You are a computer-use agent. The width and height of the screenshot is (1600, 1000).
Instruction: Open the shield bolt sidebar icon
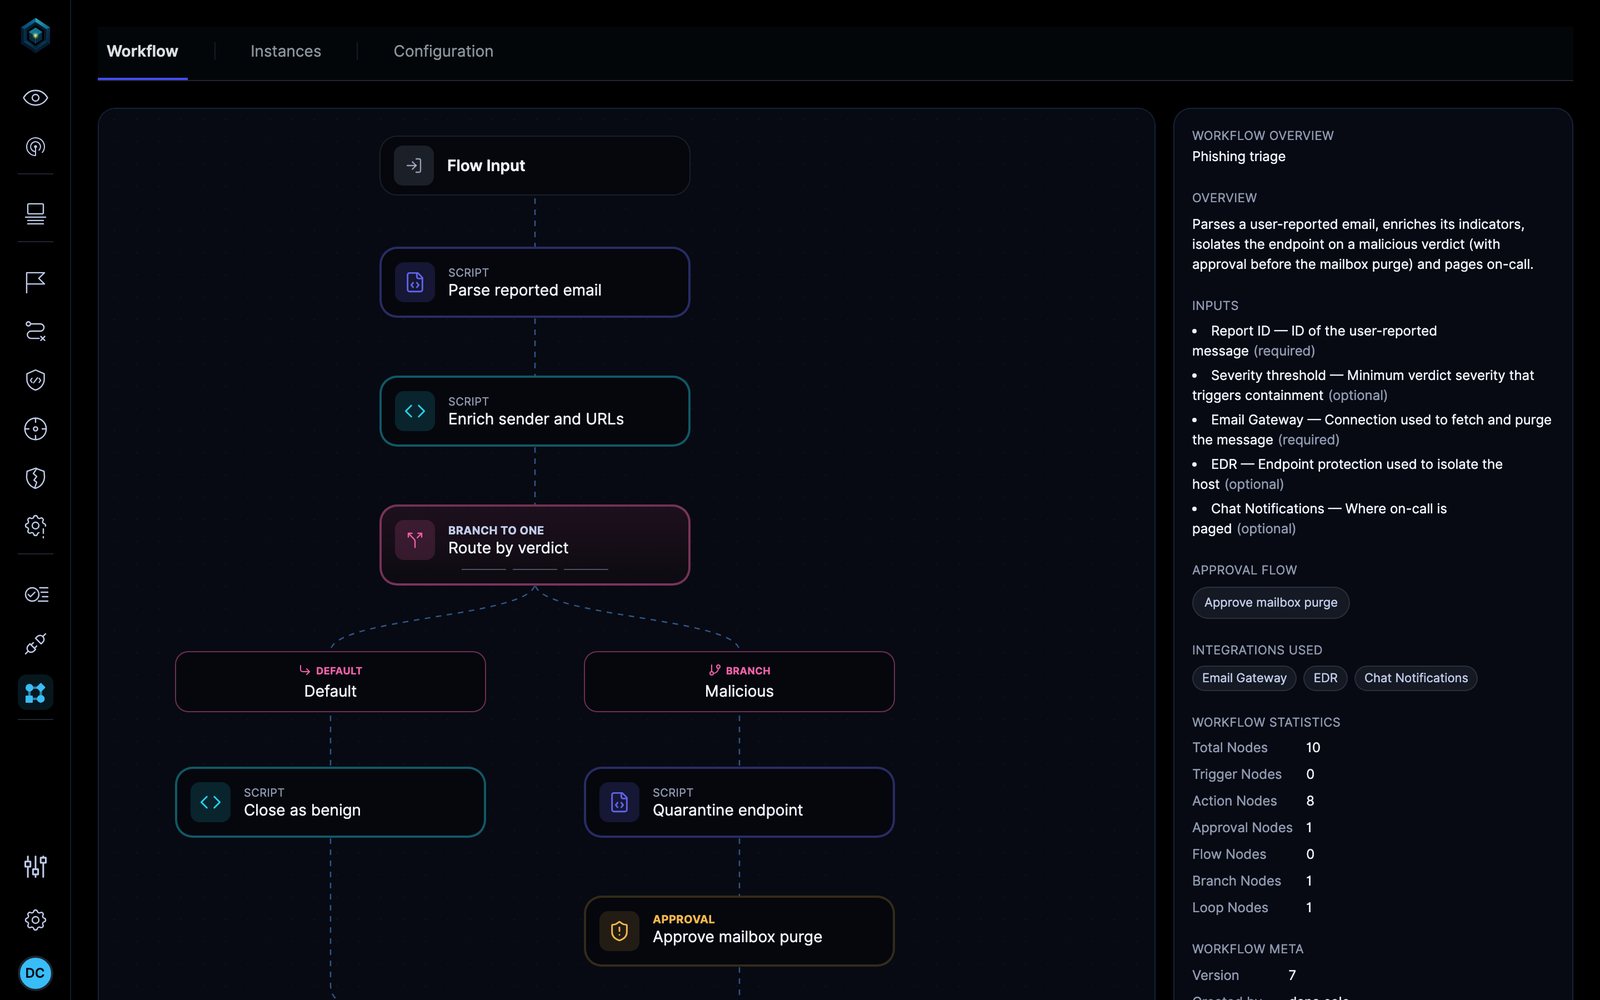[35, 478]
